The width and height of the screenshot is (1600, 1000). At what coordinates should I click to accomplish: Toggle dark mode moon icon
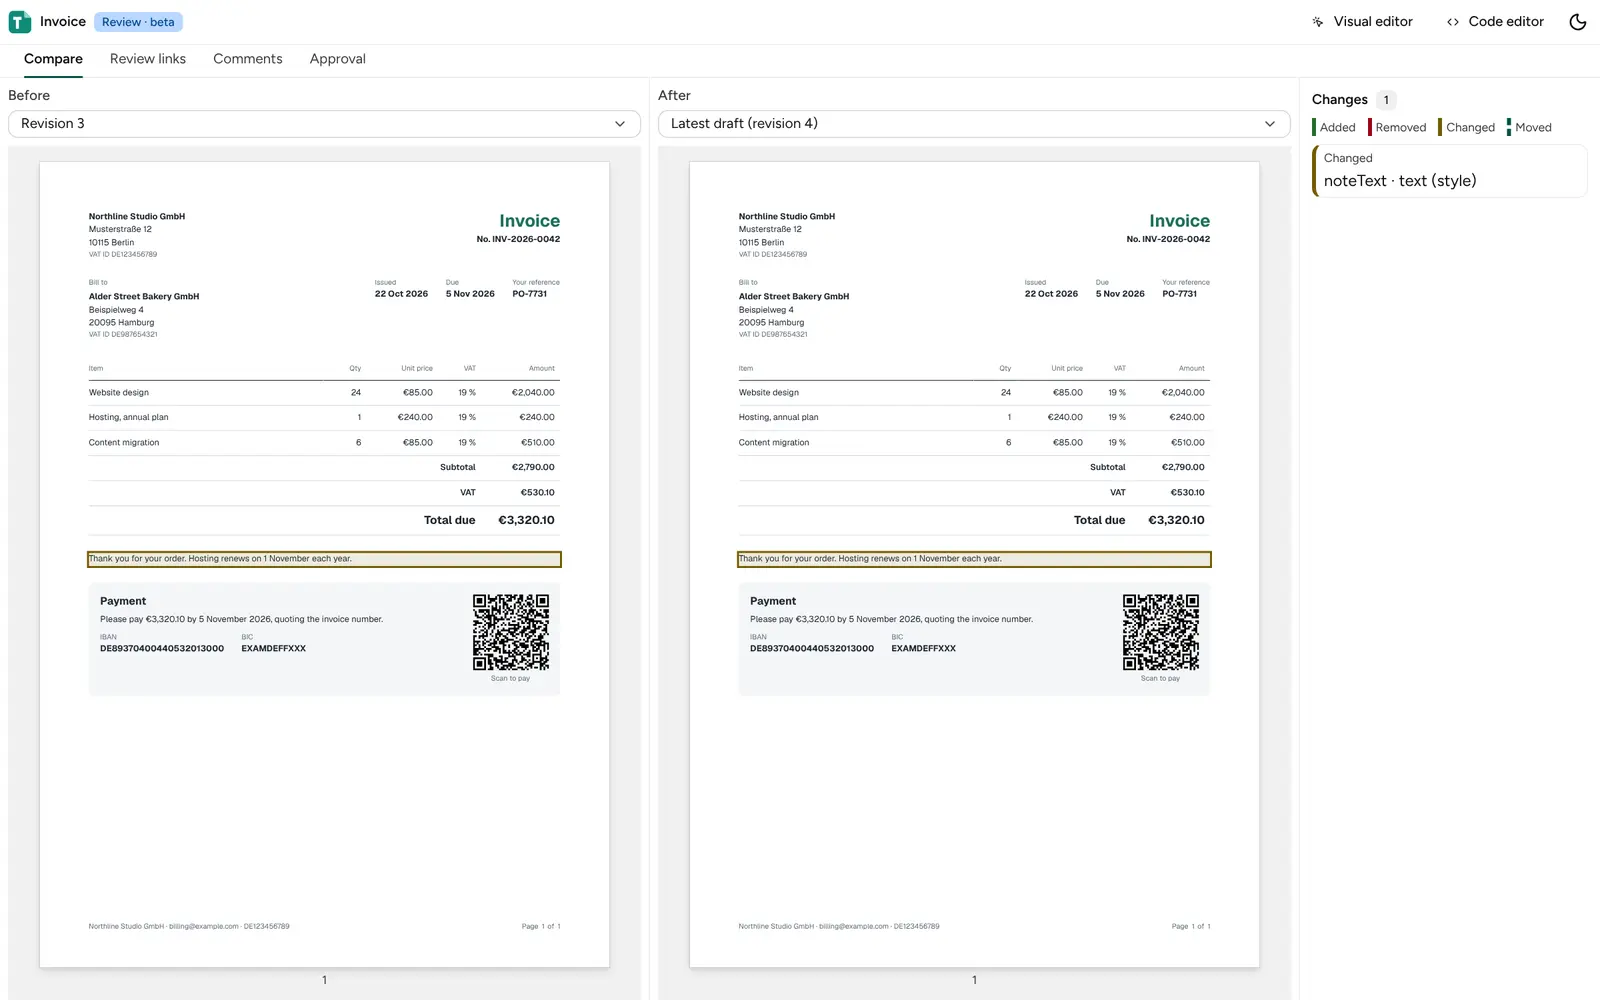click(1578, 22)
